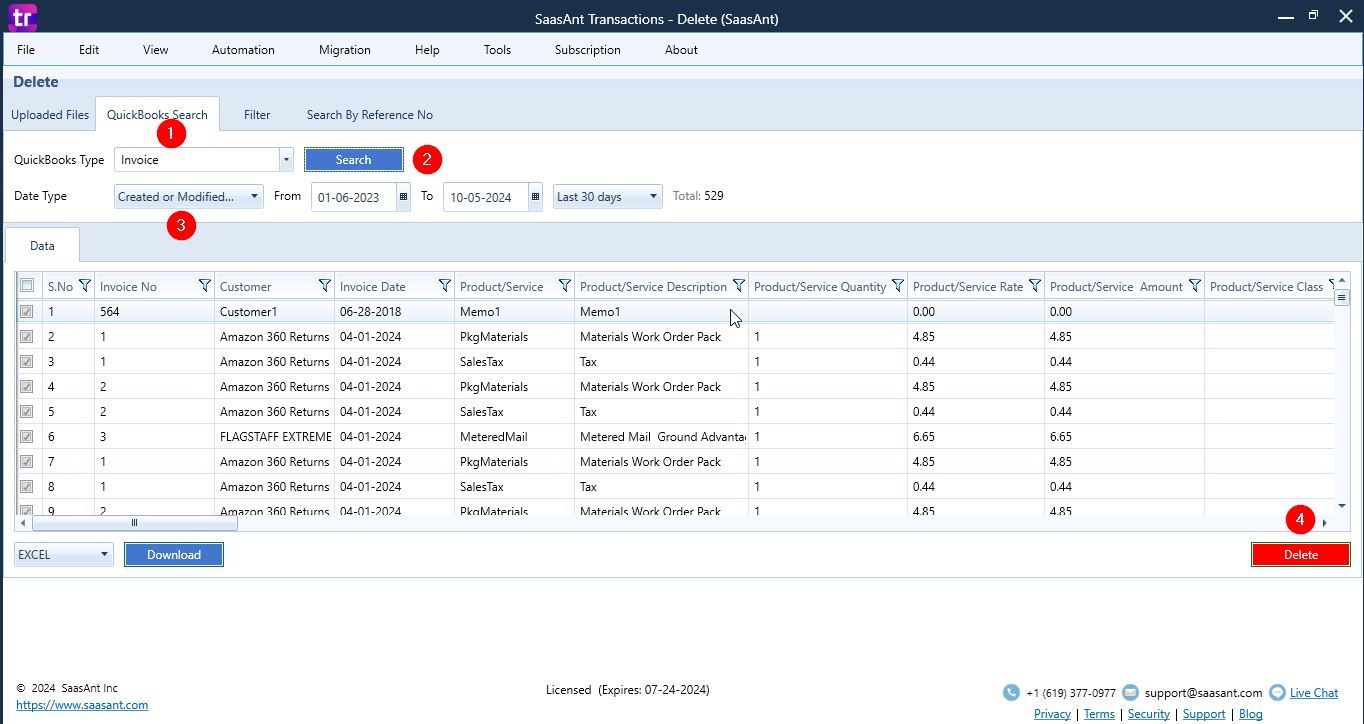Open the Product/Service Quantity filter icon
The height and width of the screenshot is (724, 1364).
[898, 286]
